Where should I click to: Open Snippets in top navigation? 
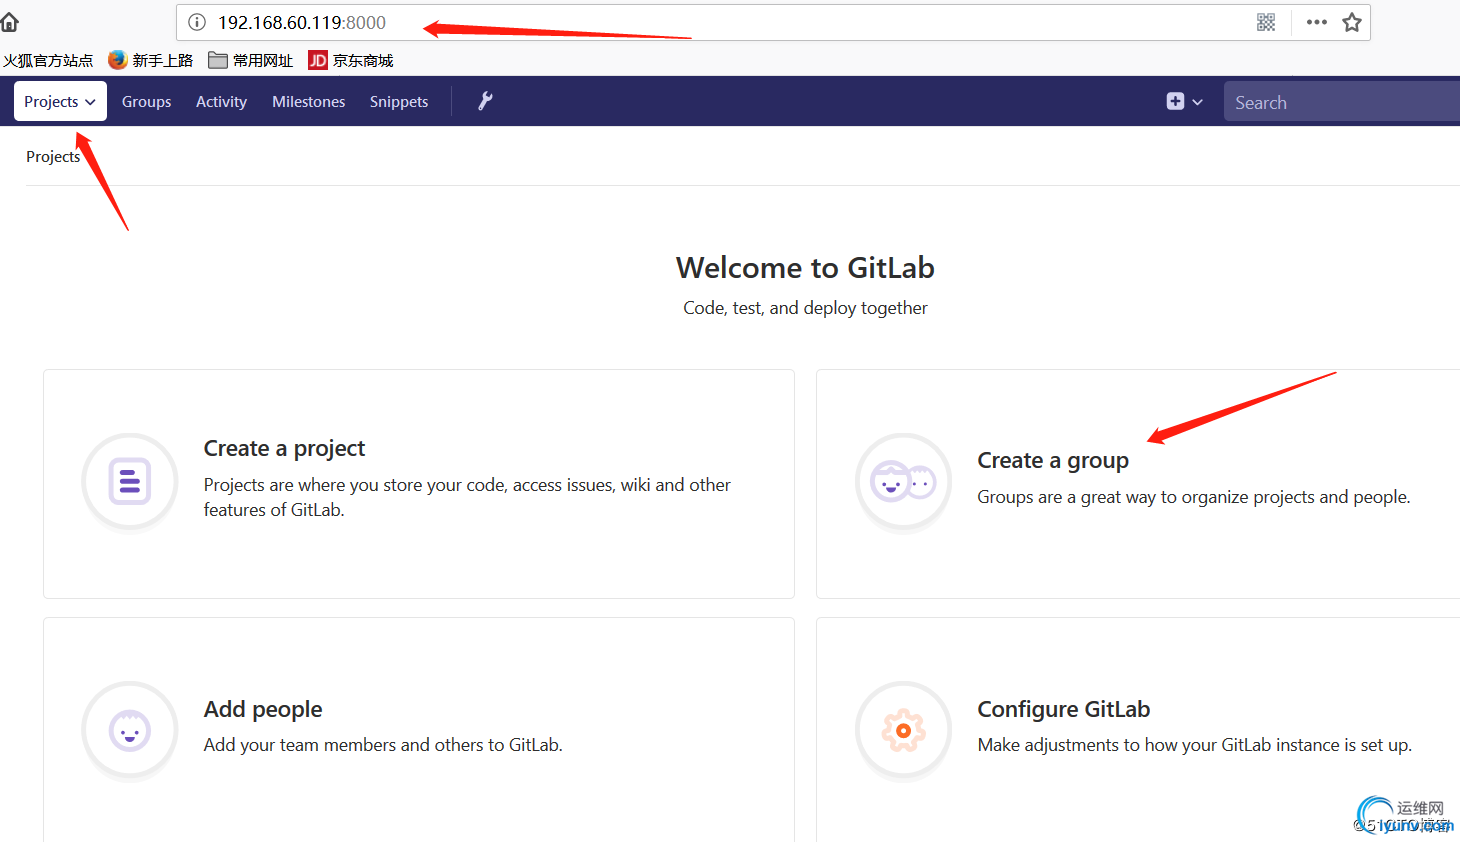(x=399, y=101)
